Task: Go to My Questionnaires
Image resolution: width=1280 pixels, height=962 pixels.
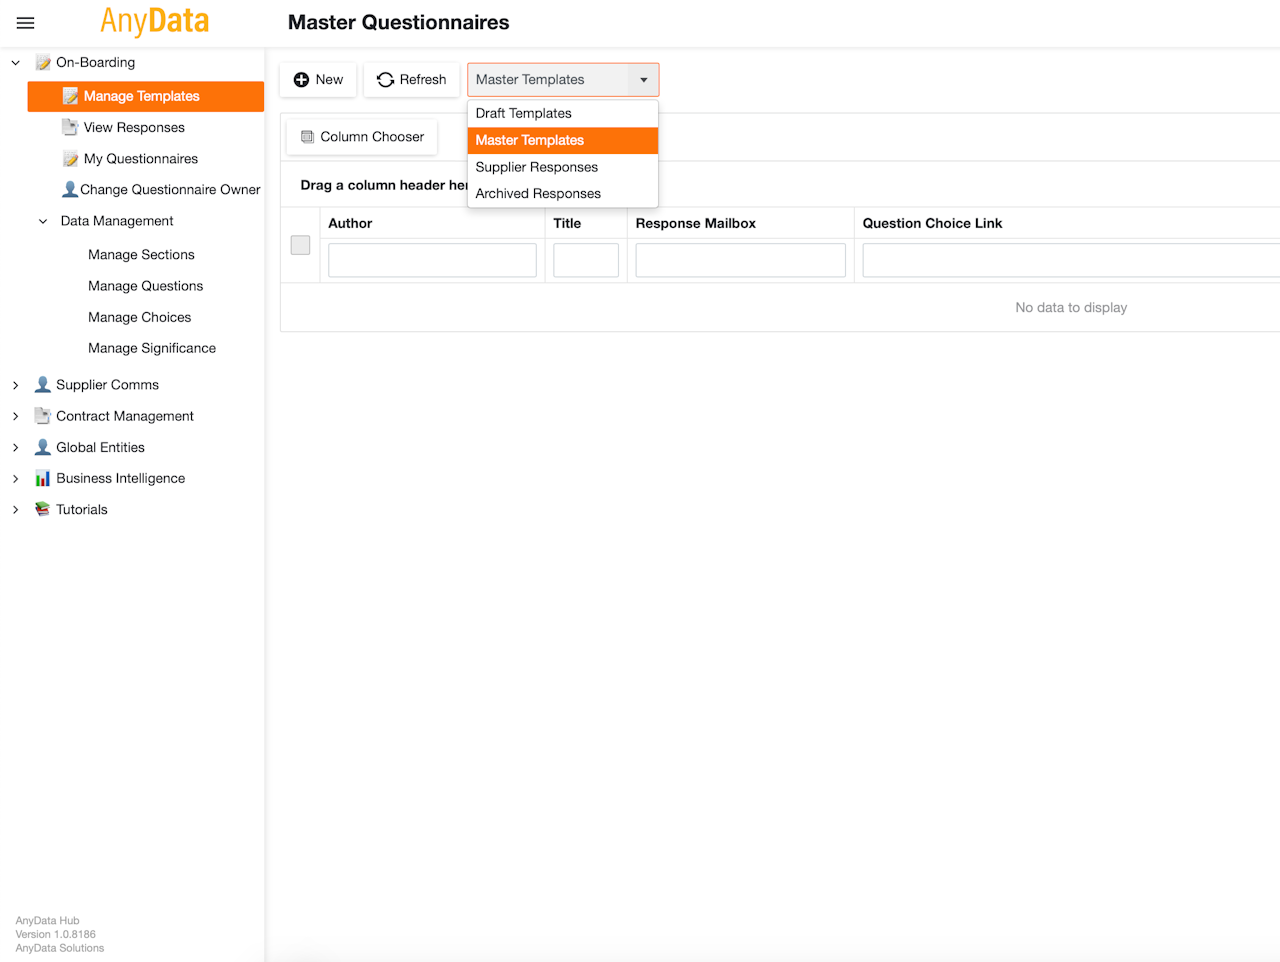Action: 141,158
